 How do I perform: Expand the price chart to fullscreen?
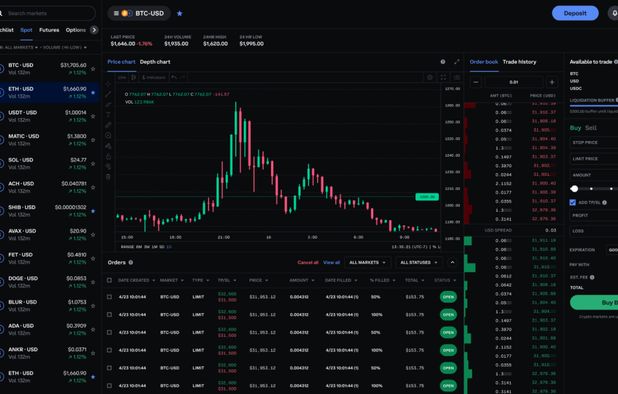pyautogui.click(x=456, y=62)
